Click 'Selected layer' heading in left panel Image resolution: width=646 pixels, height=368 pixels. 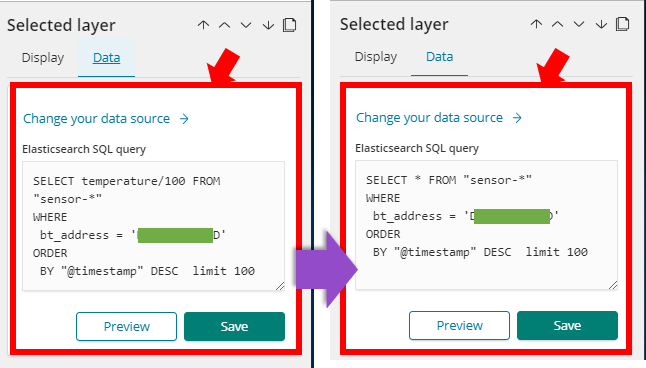pos(61,26)
